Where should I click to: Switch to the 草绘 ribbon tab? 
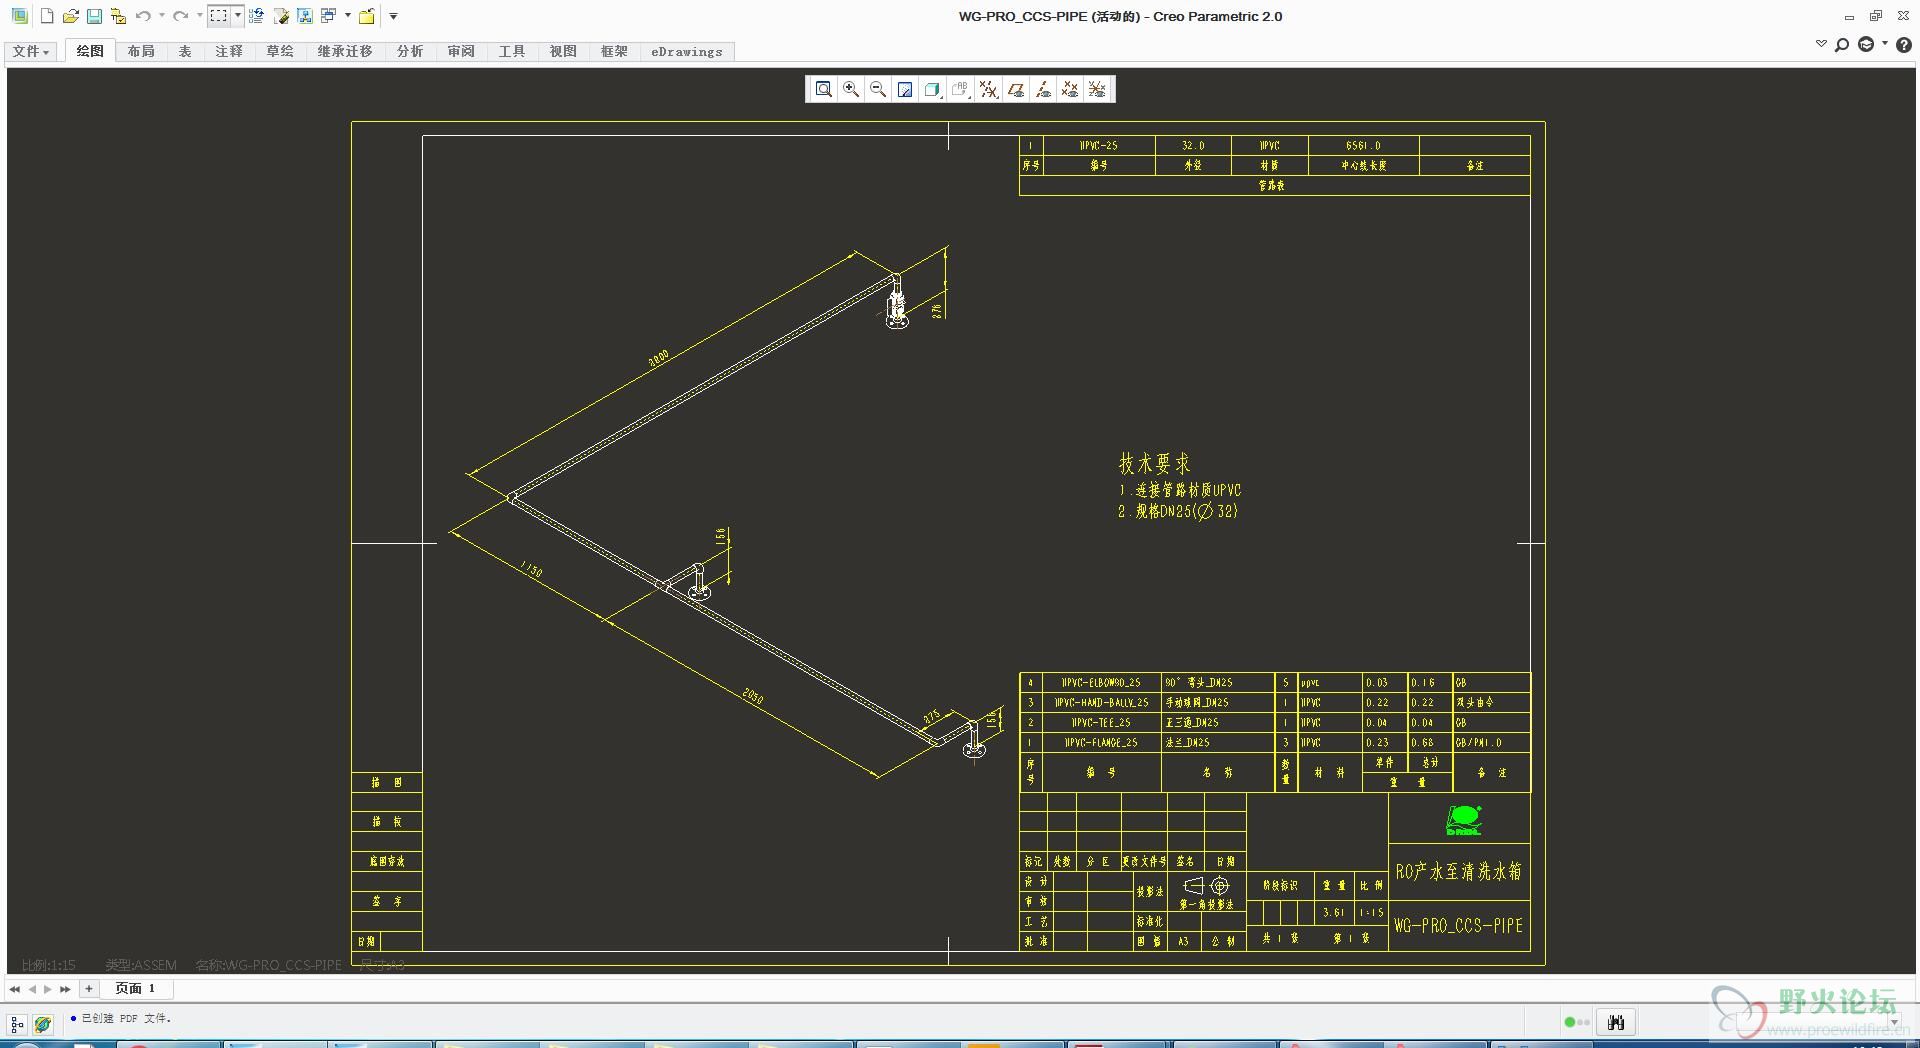coord(280,51)
